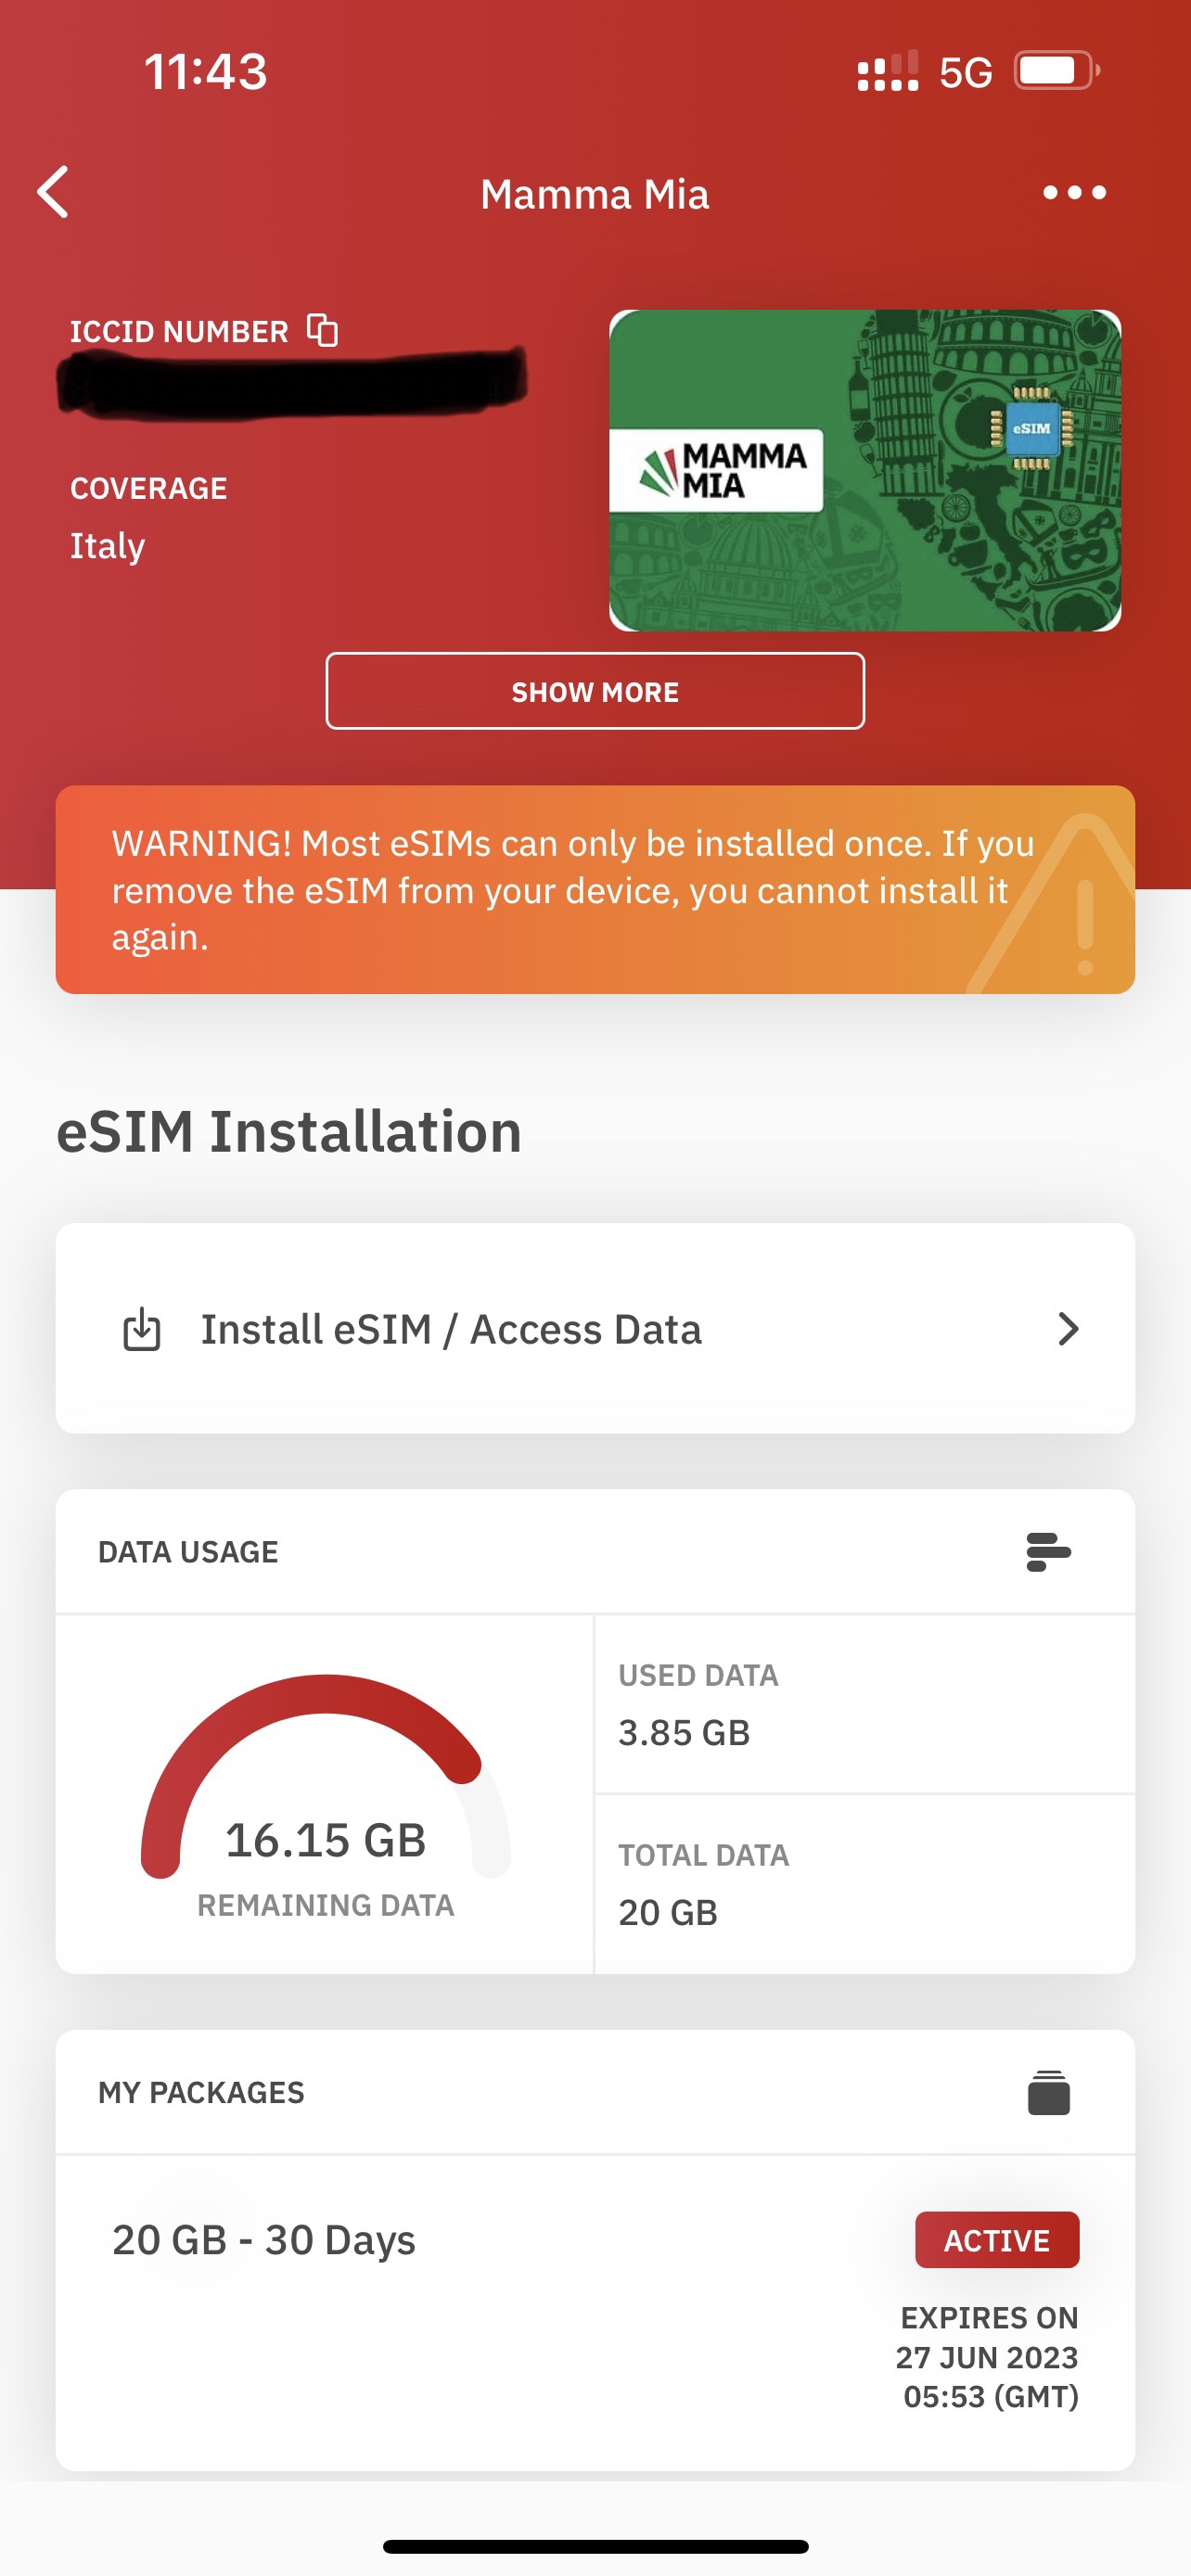The image size is (1191, 2576).
Task: Tap the ACTIVE status badge
Action: [x=997, y=2240]
